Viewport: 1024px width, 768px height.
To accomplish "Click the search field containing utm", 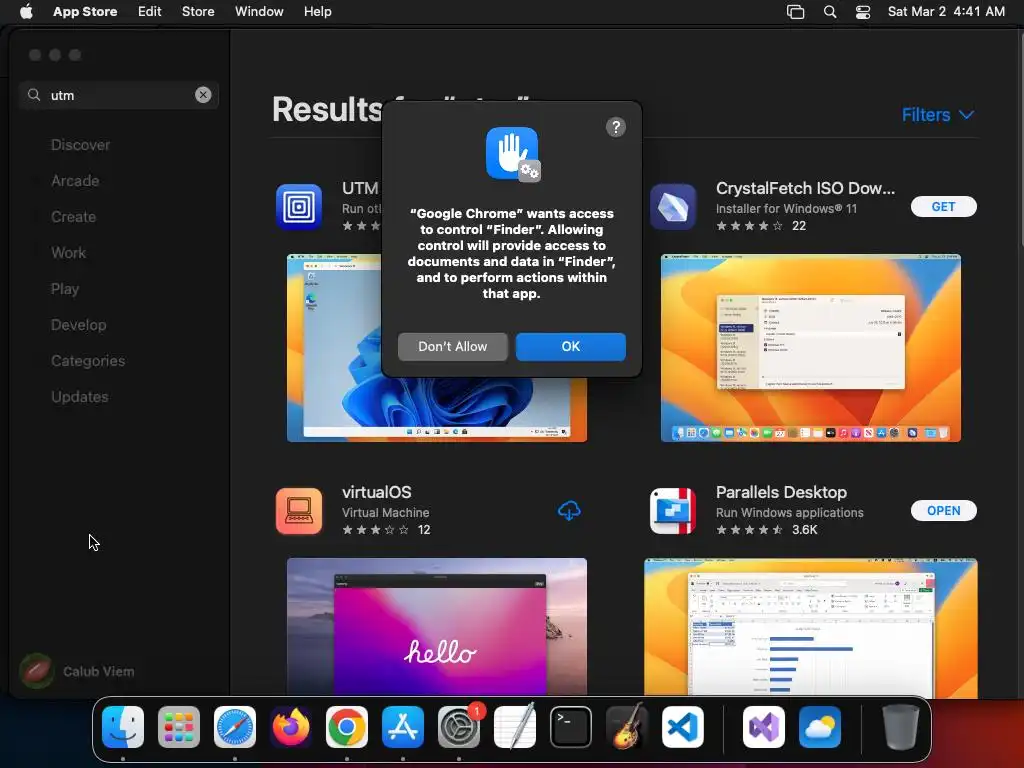I will pos(119,95).
